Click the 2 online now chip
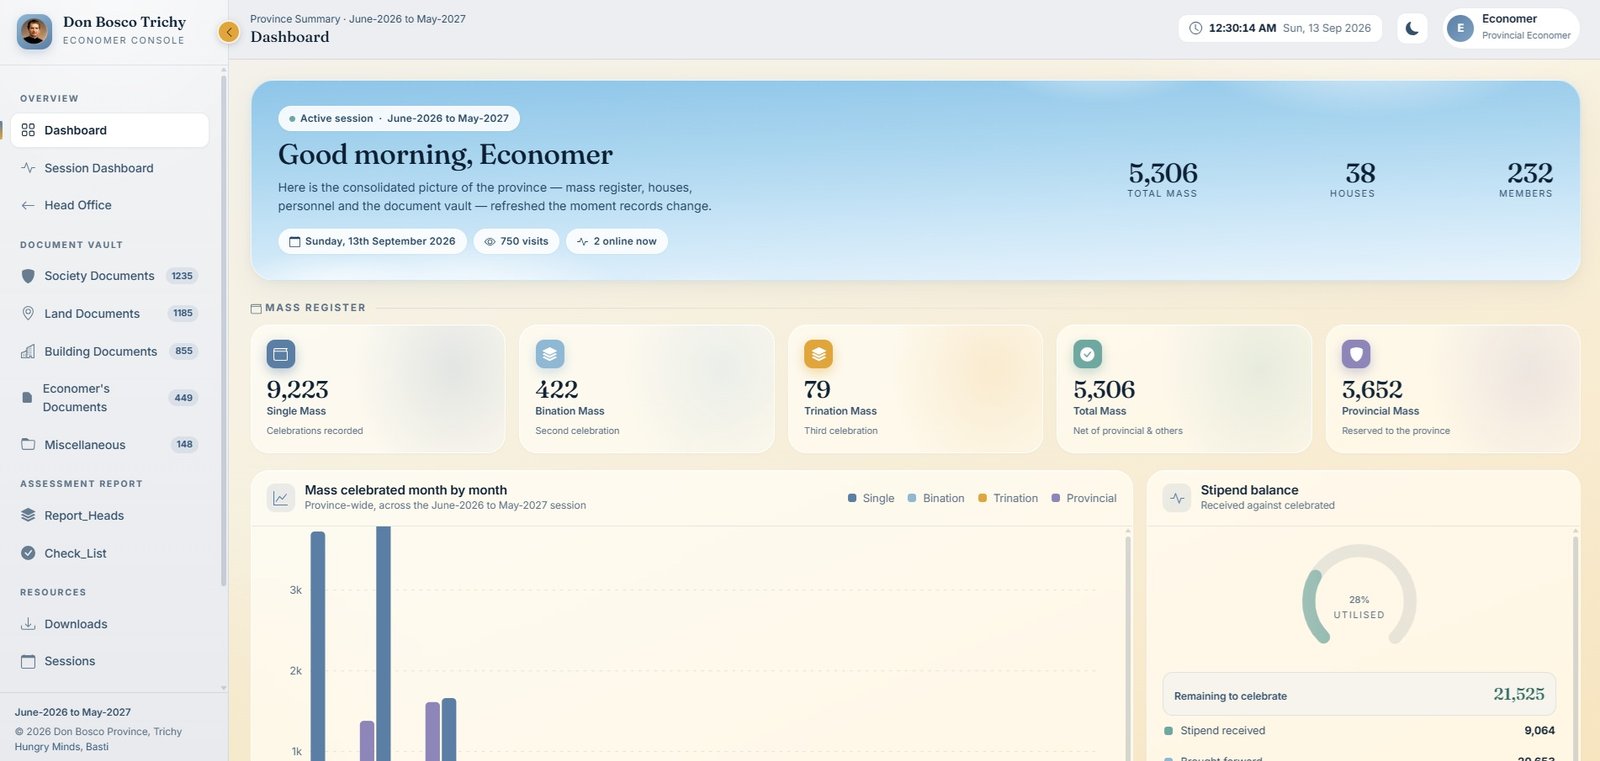 pyautogui.click(x=617, y=241)
